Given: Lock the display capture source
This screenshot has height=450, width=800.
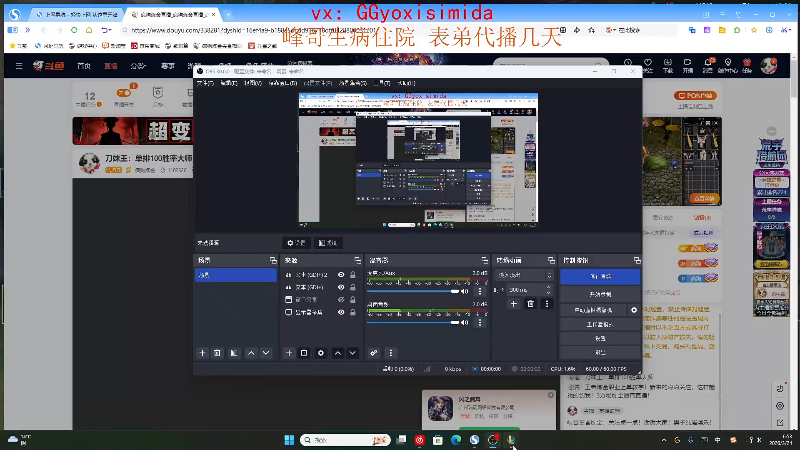Looking at the screenshot, I should (353, 312).
